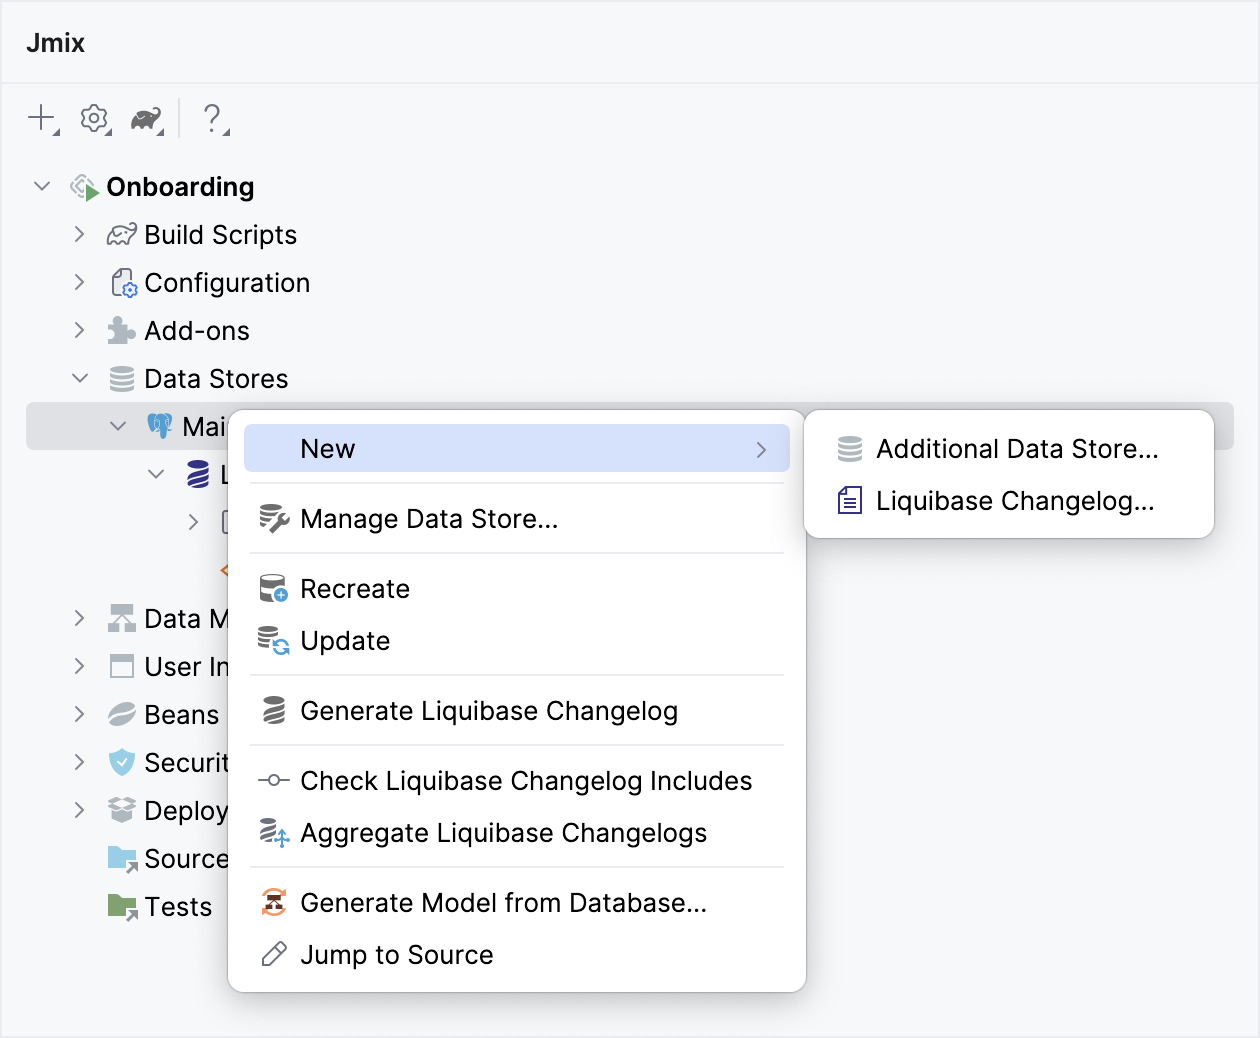Click the add (+) icon in the Jmix toolbar
This screenshot has width=1260, height=1038.
(x=41, y=118)
